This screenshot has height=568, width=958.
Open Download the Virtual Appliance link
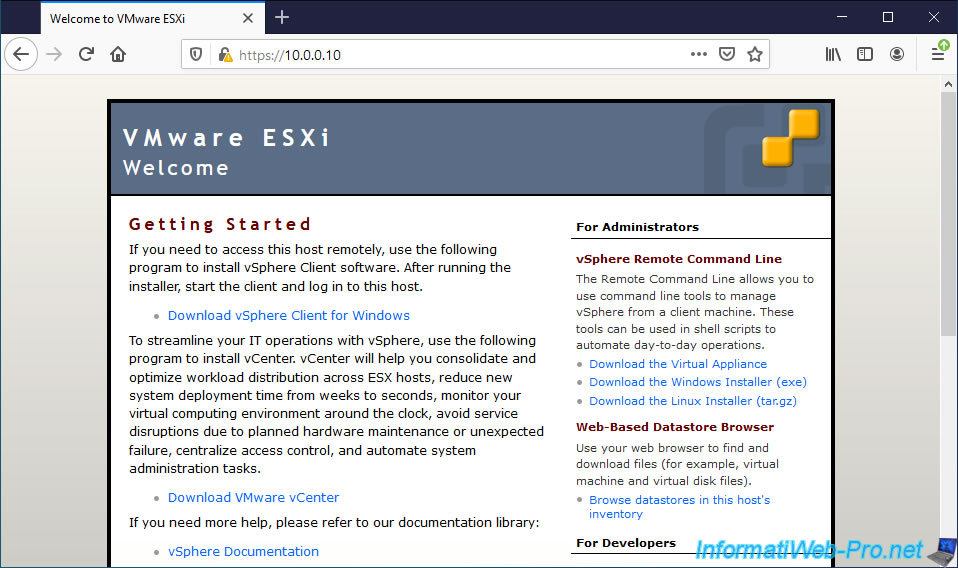[678, 364]
